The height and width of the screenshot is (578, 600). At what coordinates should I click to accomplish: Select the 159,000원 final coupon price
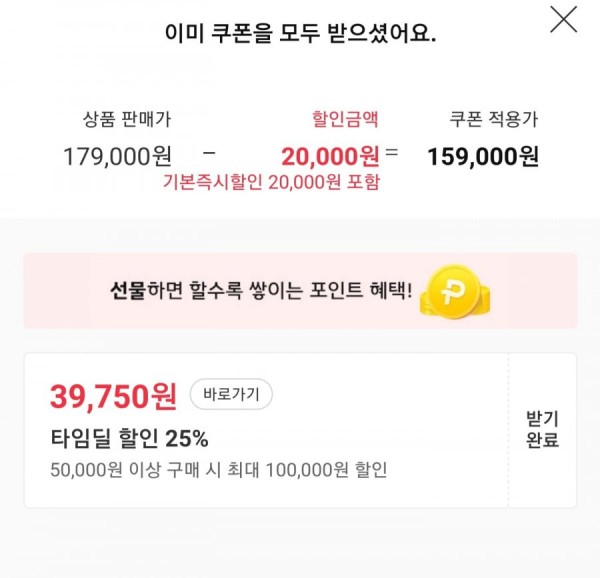click(483, 157)
